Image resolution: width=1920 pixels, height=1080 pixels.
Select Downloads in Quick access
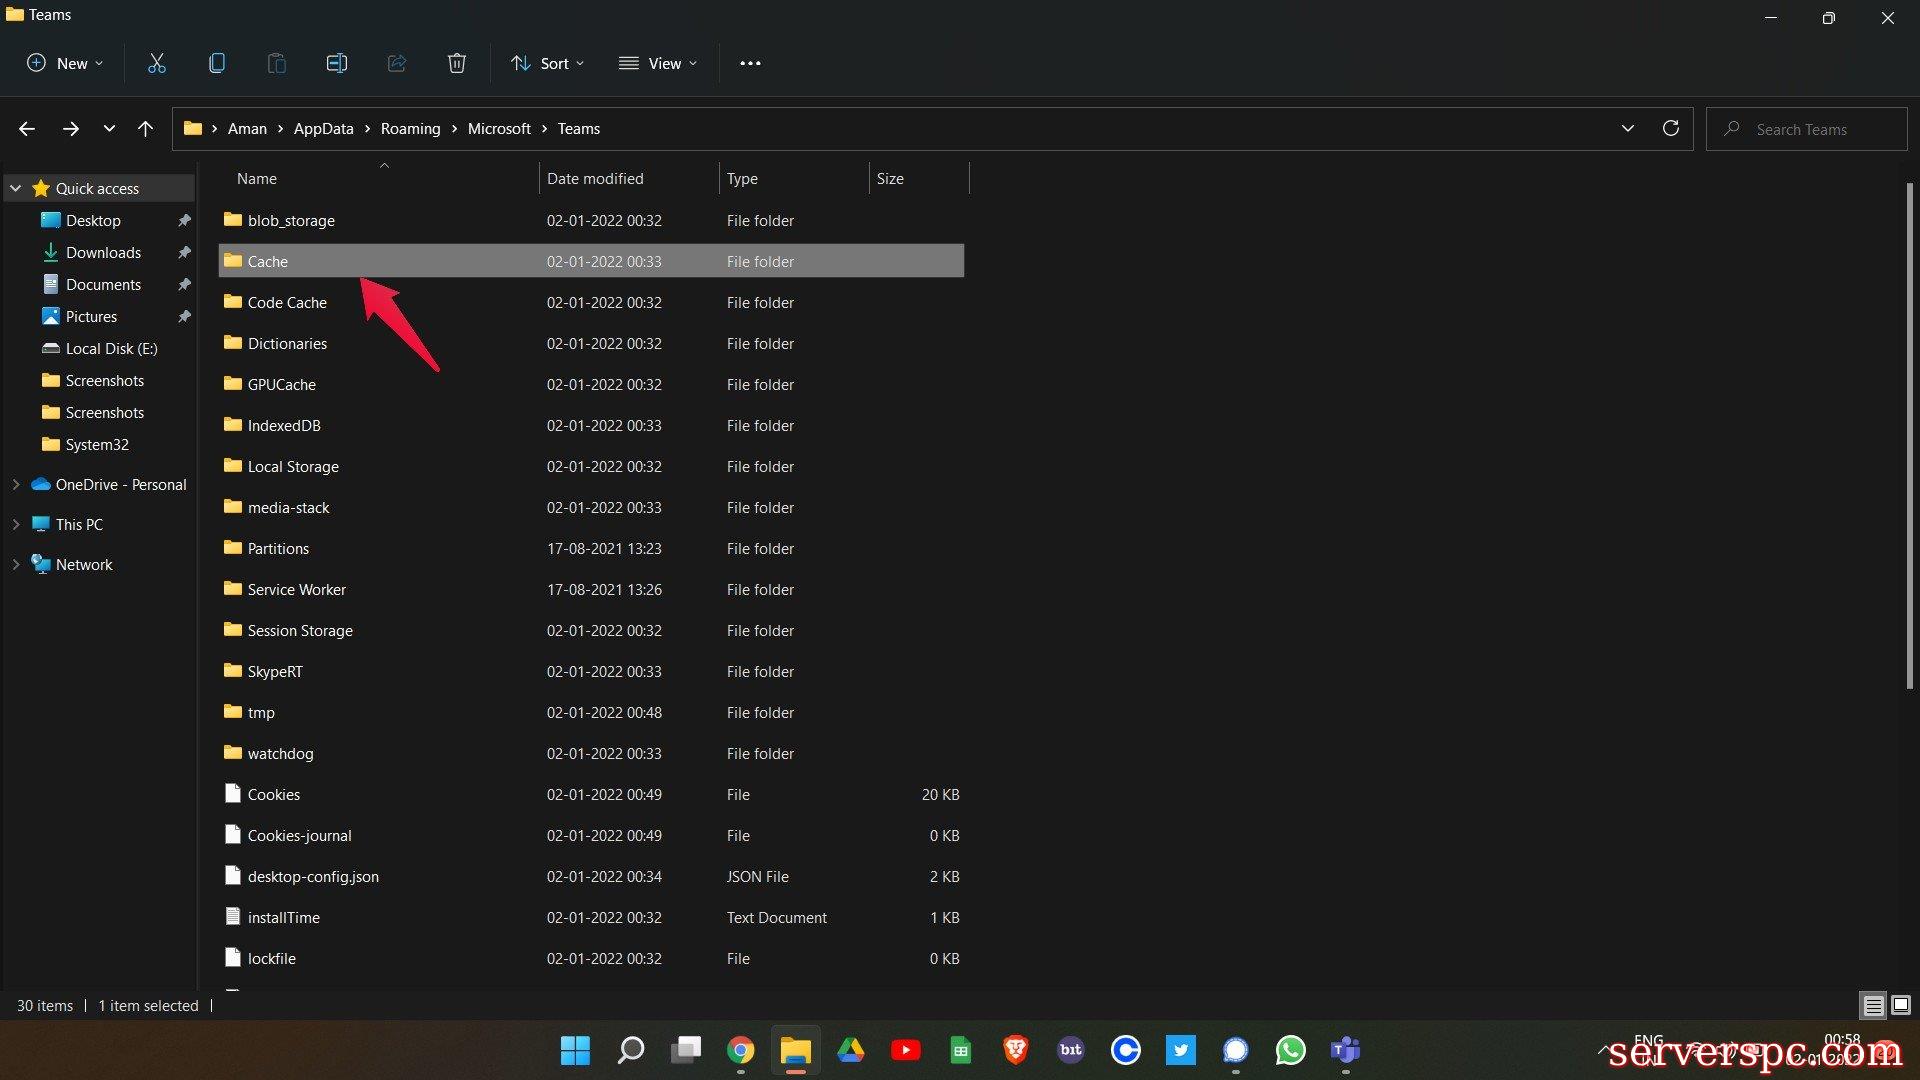103,253
